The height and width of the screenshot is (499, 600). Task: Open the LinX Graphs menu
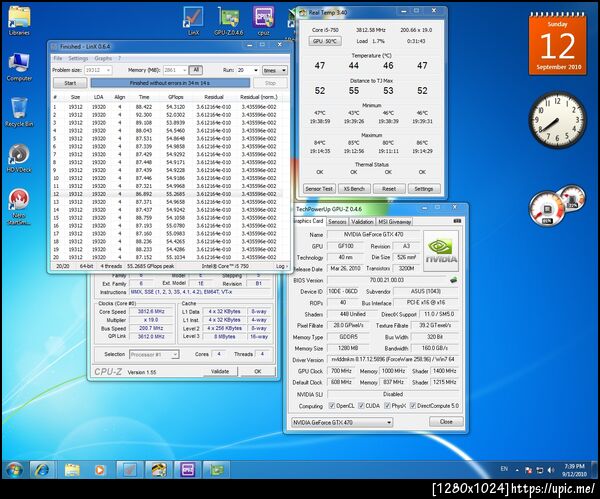(103, 58)
